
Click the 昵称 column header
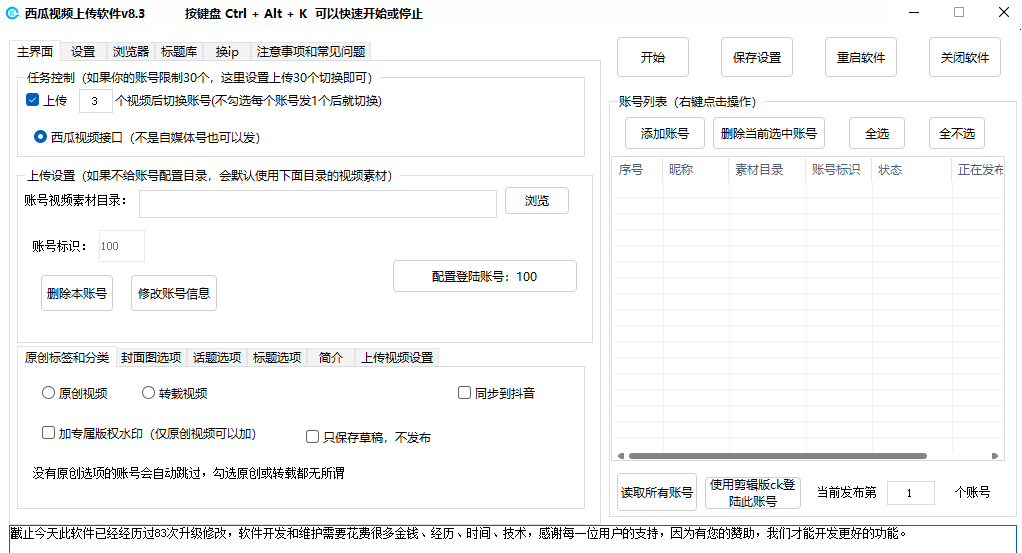coord(696,170)
